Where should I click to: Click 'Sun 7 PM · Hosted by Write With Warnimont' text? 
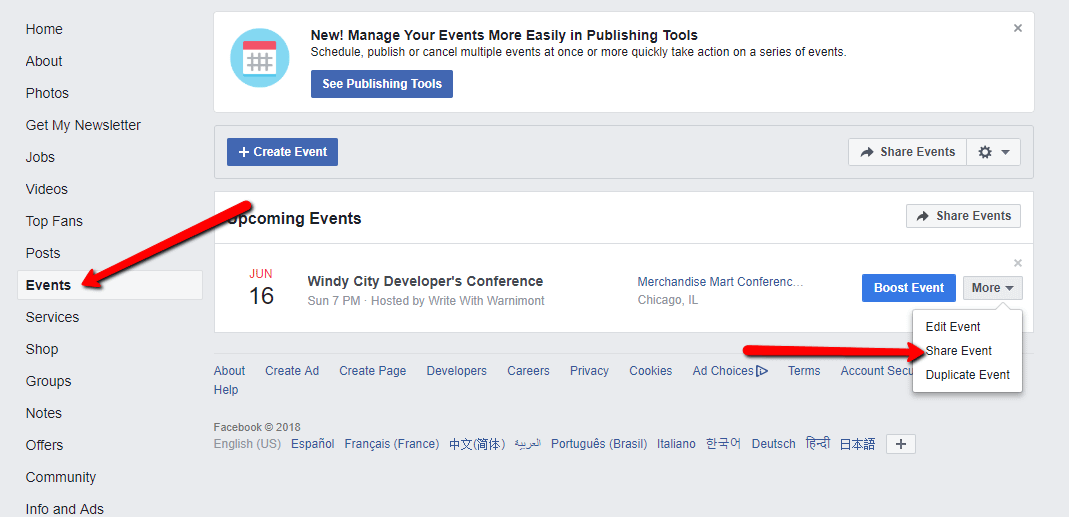[426, 301]
